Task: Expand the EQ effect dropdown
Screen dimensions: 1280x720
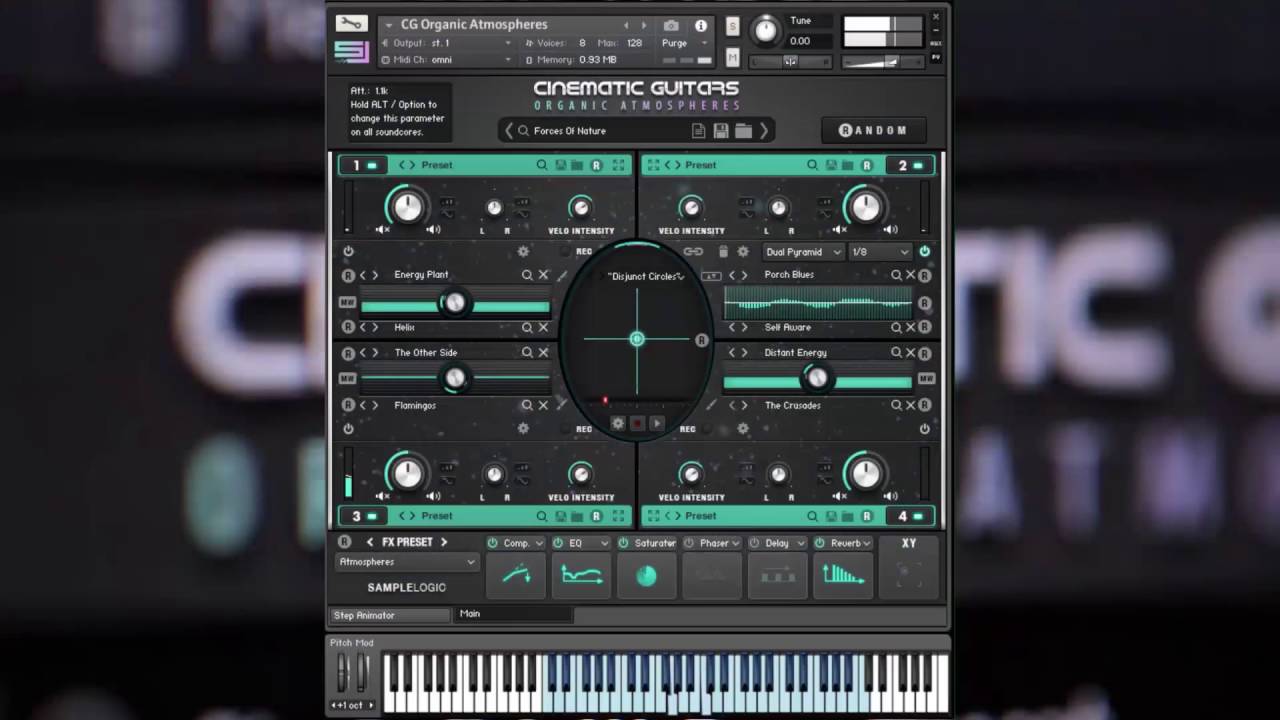Action: pos(604,543)
